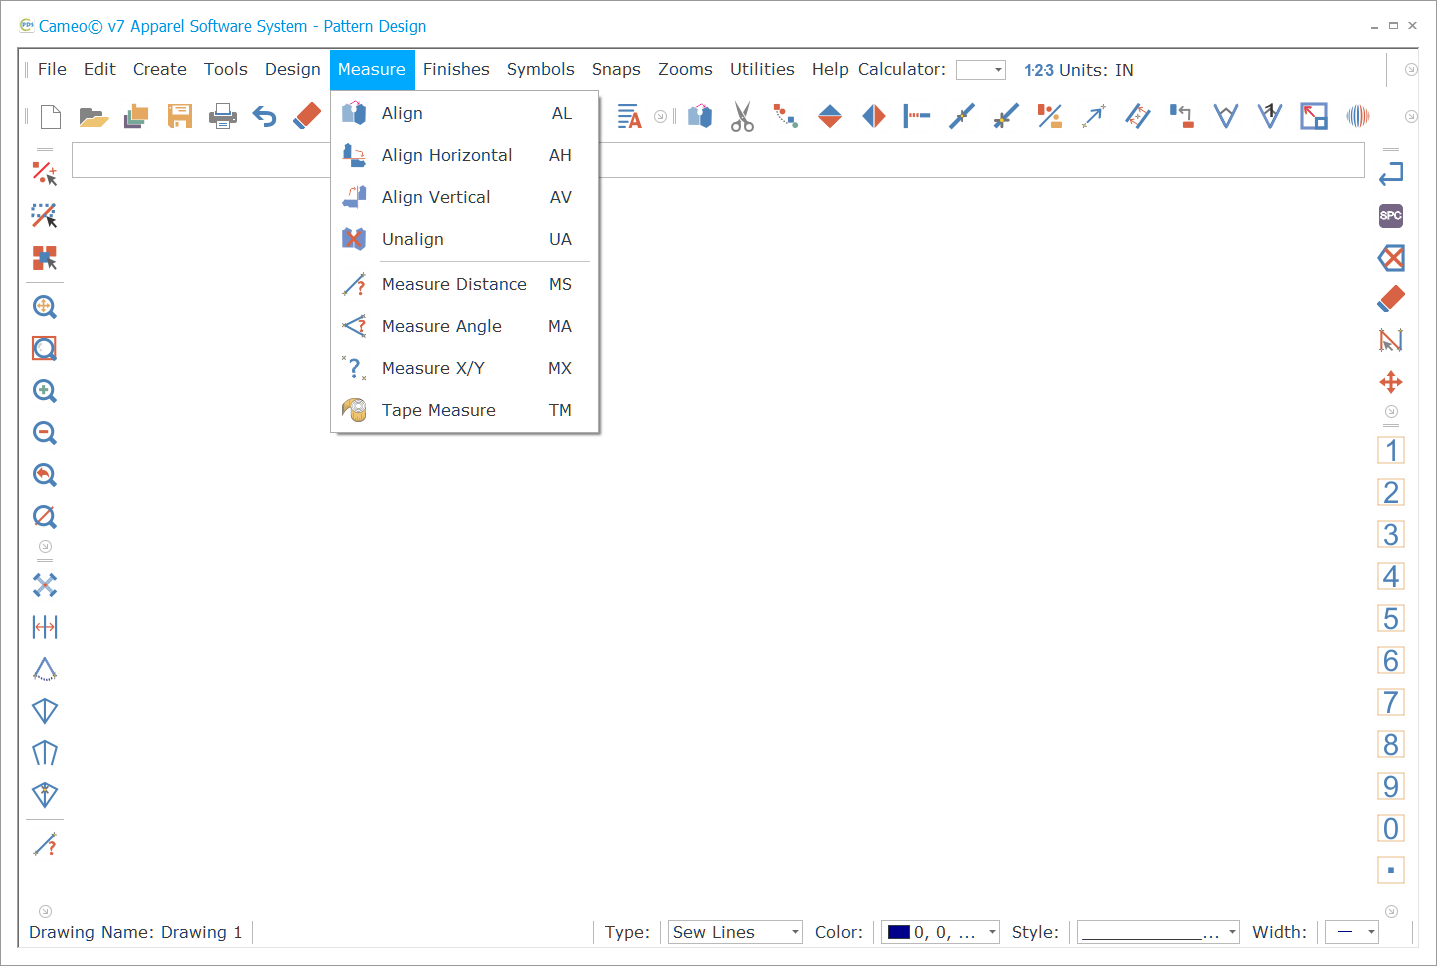Click the dart V-shape icon in toolbar
Screen dimensions: 1437x966
(1226, 117)
